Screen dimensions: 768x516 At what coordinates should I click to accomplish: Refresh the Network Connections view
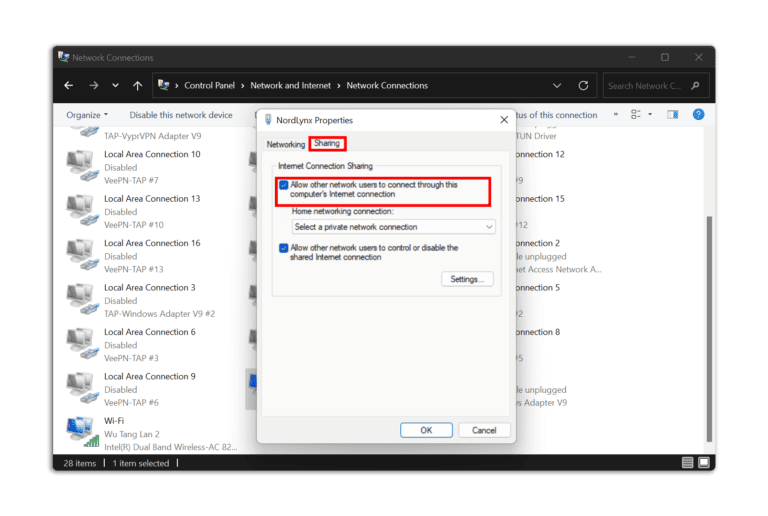click(x=583, y=86)
